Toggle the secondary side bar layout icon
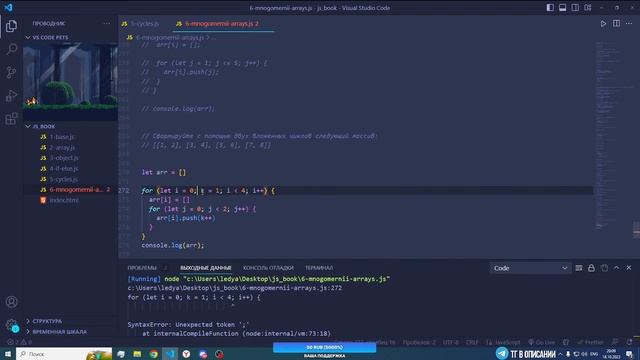The width and height of the screenshot is (640, 360). point(575,8)
